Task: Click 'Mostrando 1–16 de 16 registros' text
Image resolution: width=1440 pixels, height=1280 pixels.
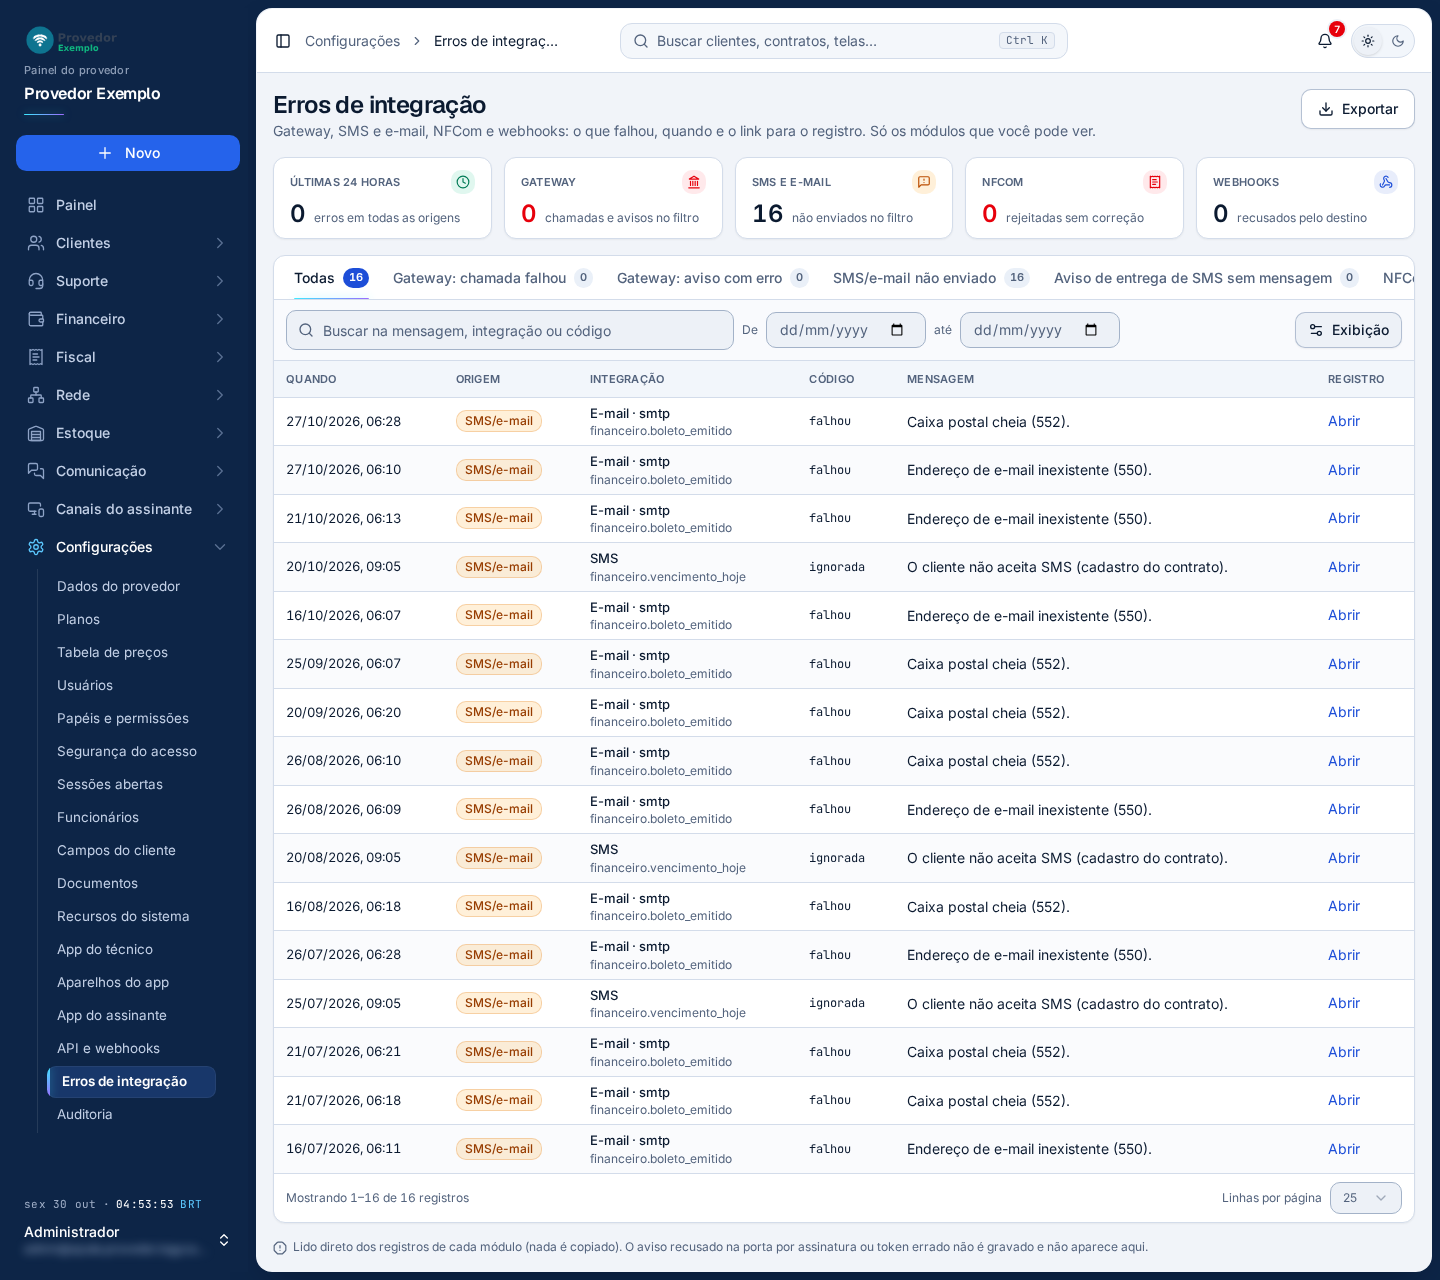Action: pos(377,1198)
